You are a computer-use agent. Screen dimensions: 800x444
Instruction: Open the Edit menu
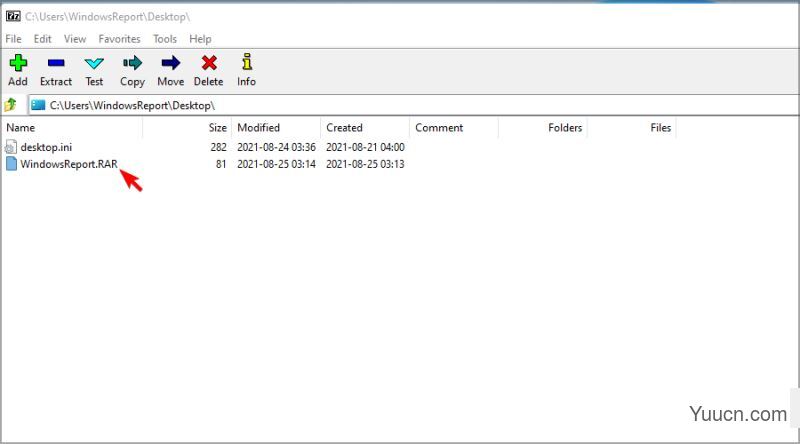[42, 39]
